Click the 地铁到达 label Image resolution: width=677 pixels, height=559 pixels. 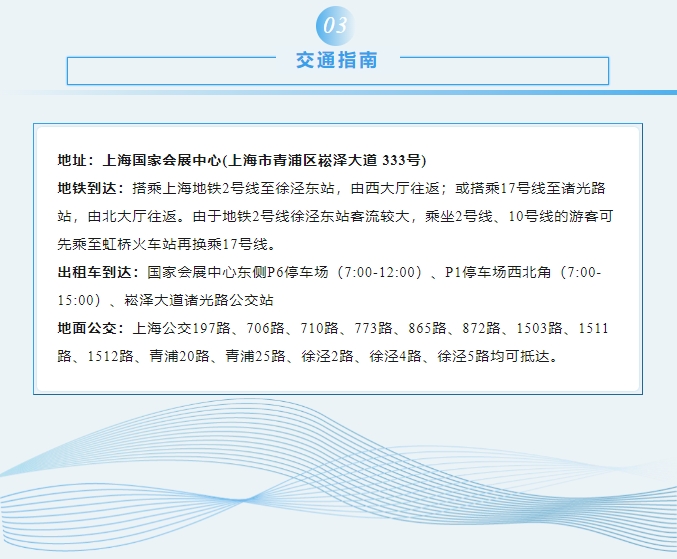point(88,188)
